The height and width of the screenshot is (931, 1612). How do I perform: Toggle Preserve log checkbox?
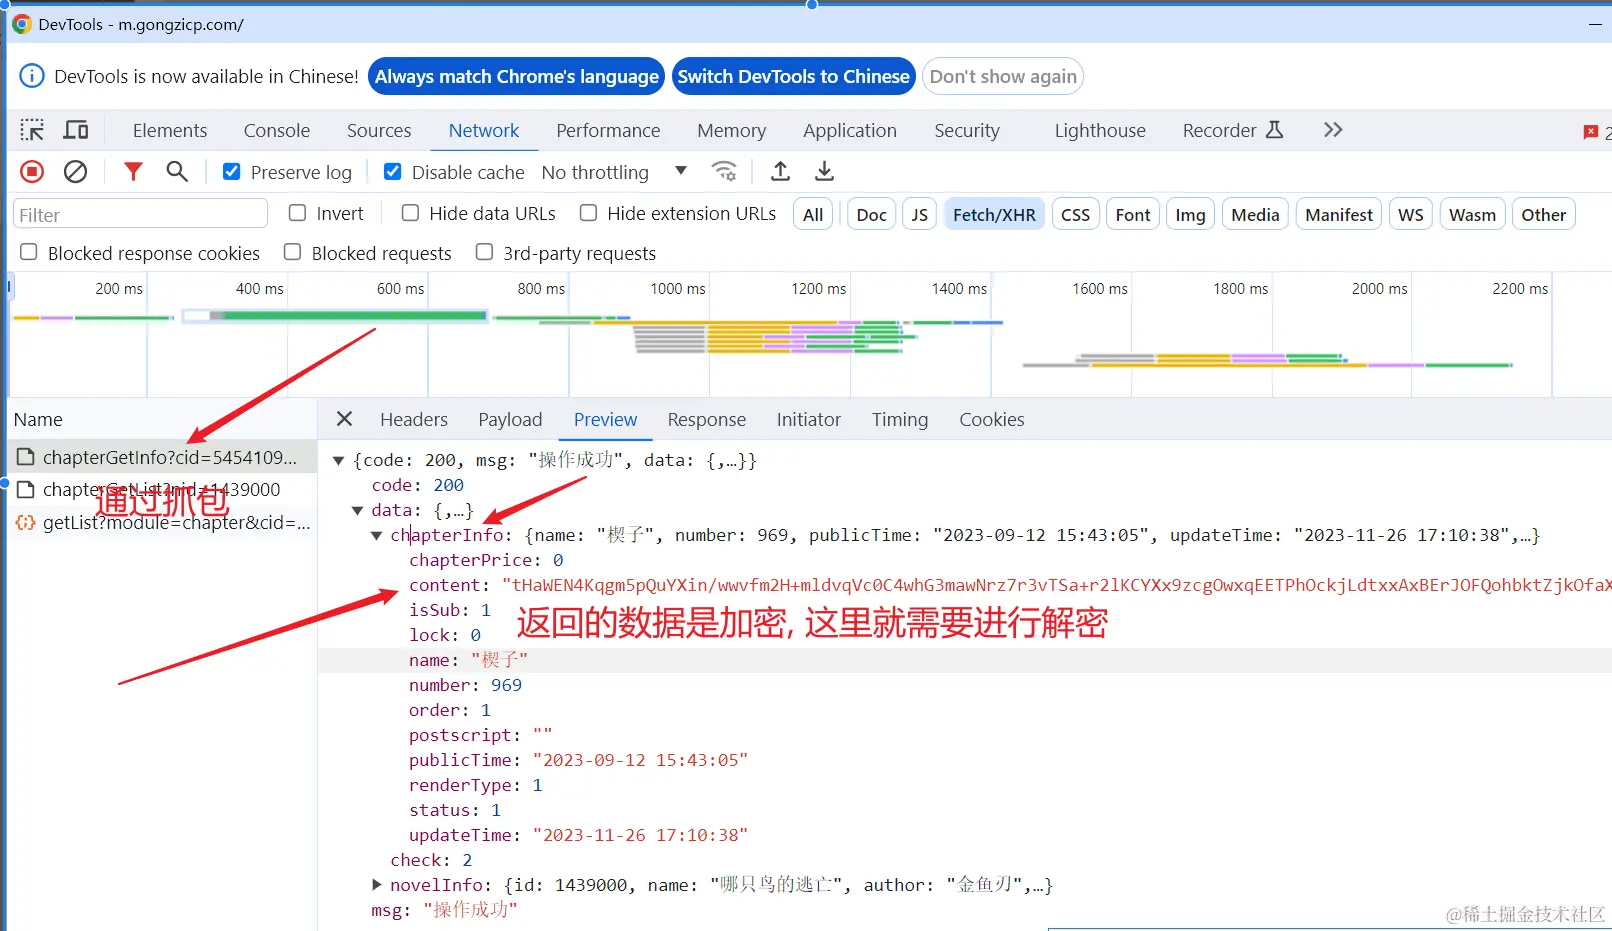tap(231, 172)
